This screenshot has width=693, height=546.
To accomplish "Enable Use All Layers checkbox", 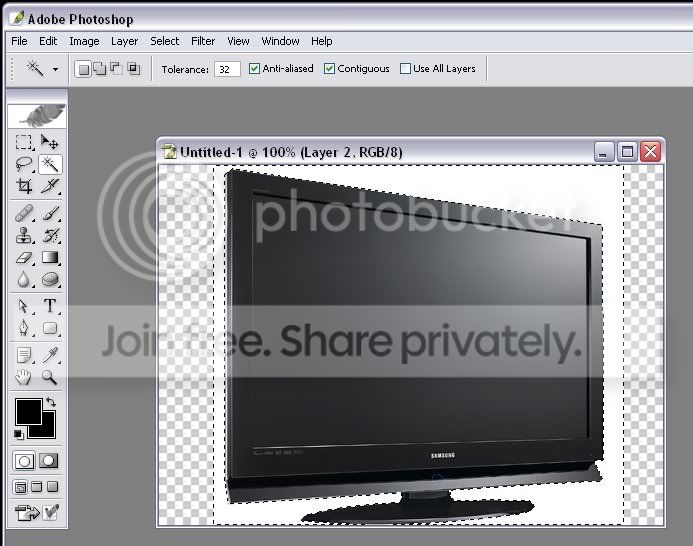I will 405,69.
